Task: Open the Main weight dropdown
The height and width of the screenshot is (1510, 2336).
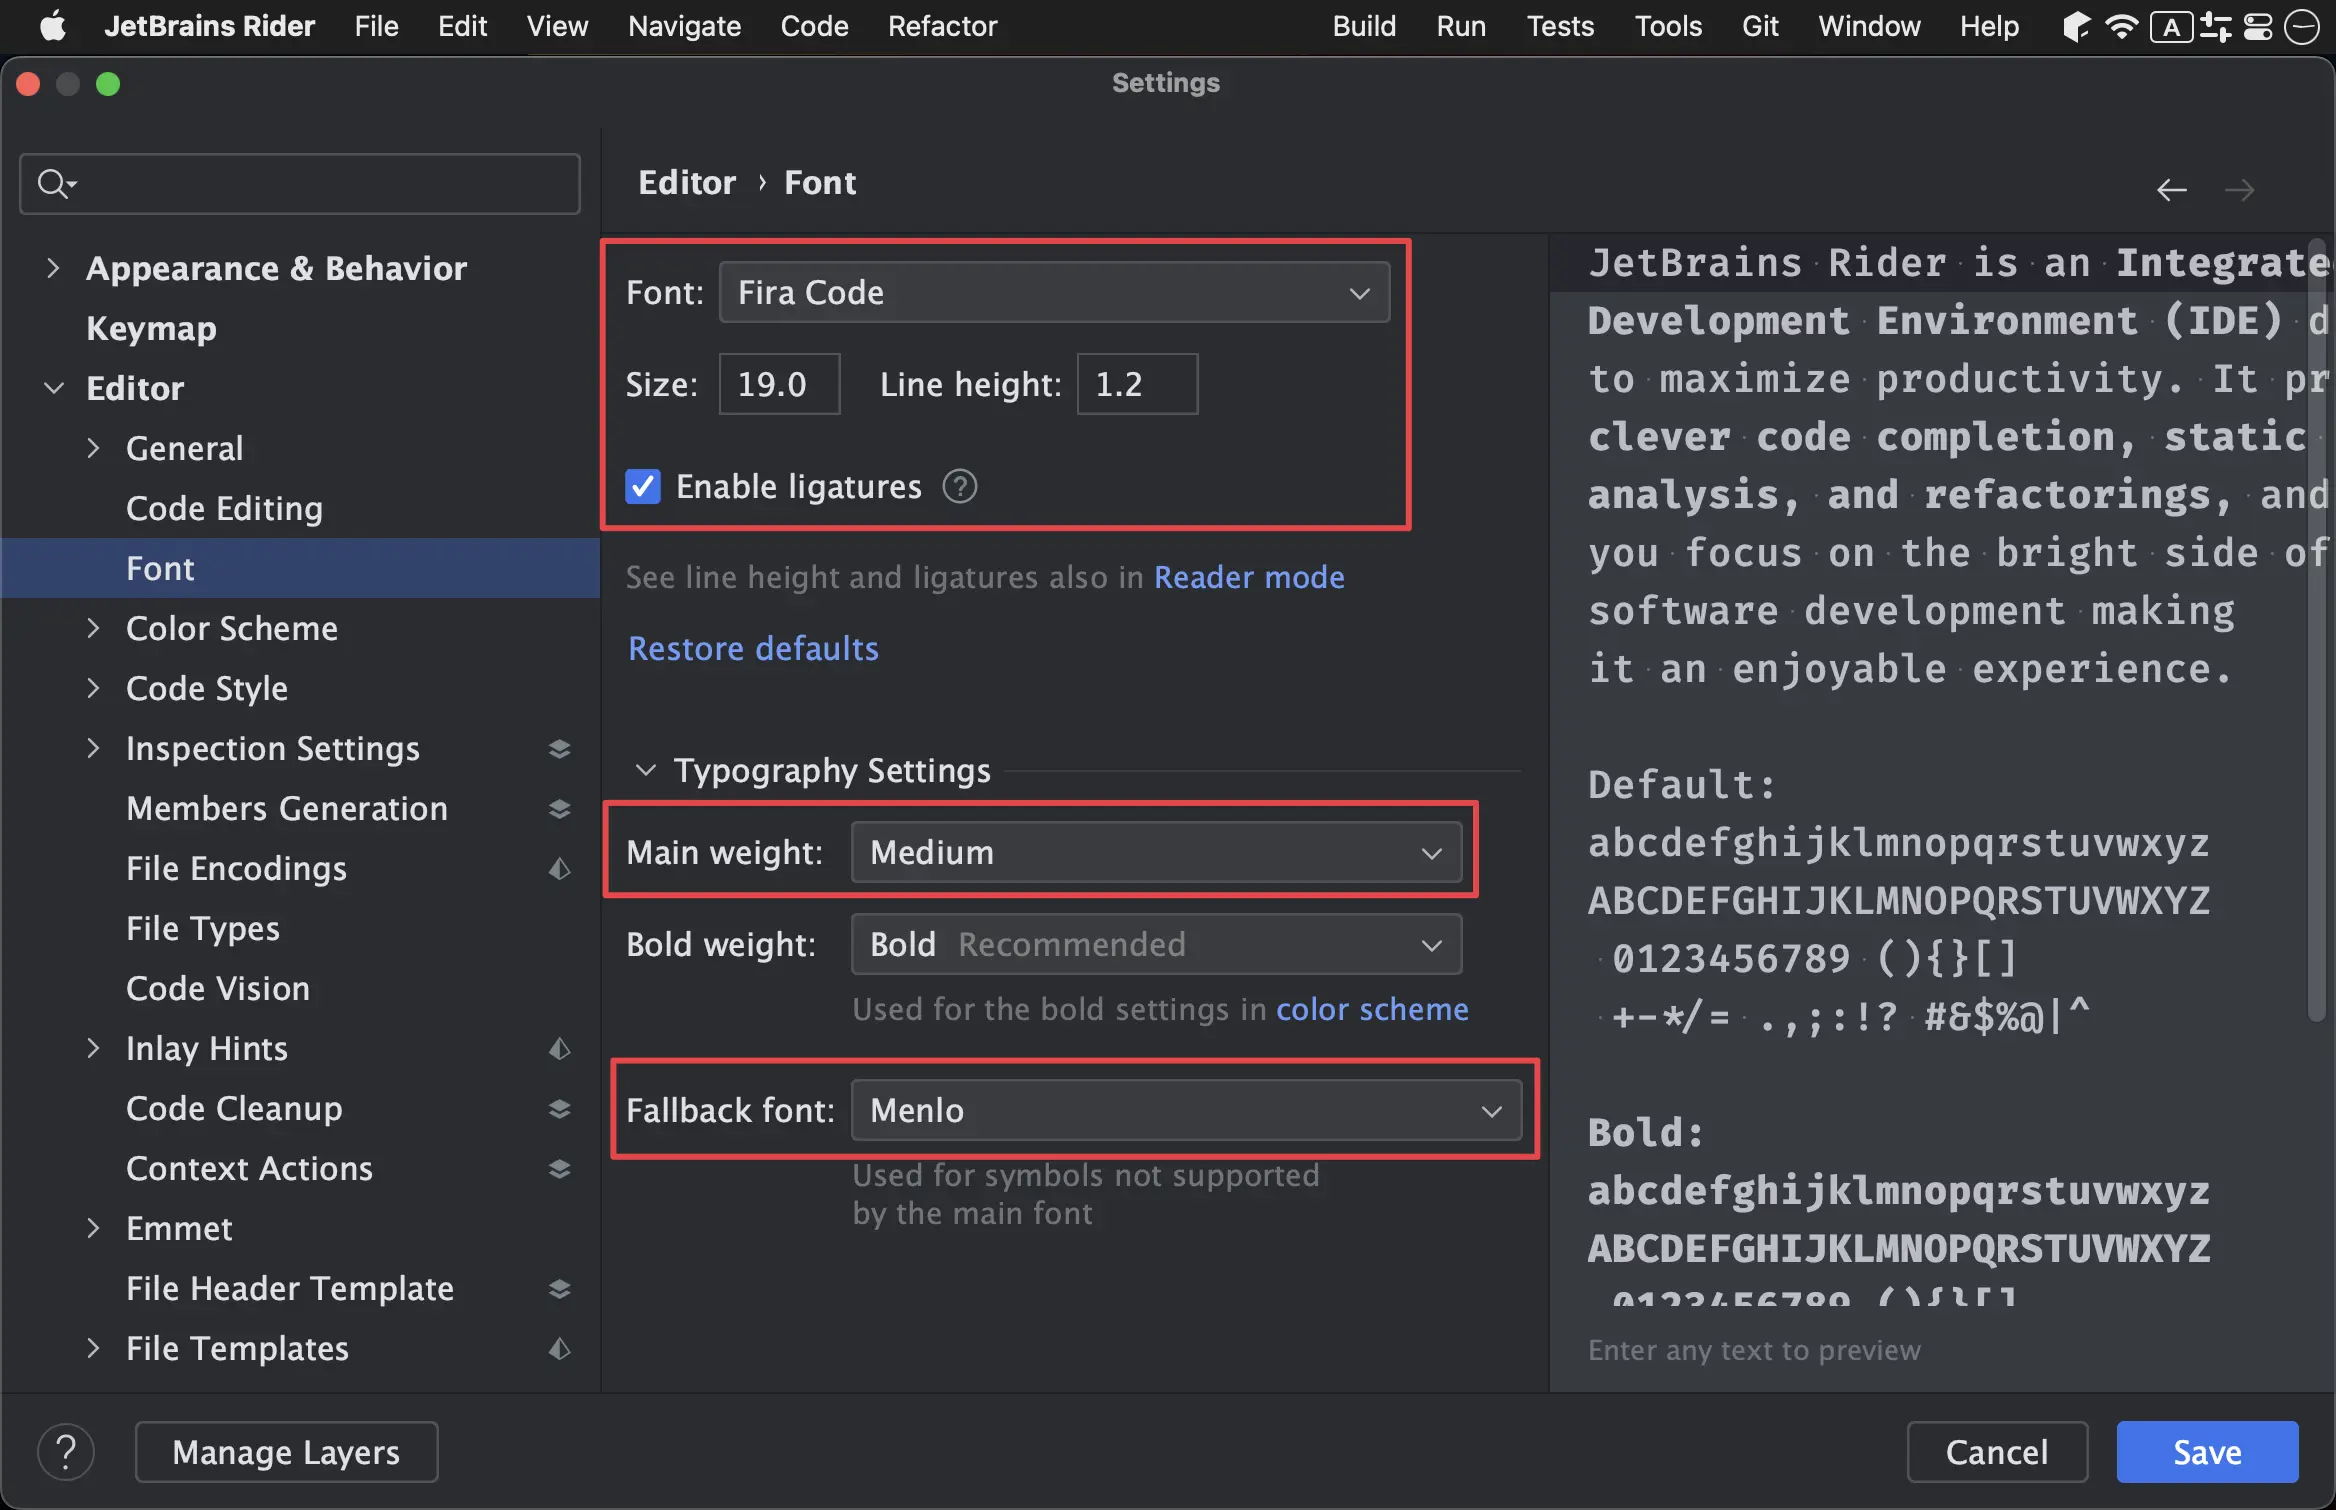Action: coord(1156,853)
